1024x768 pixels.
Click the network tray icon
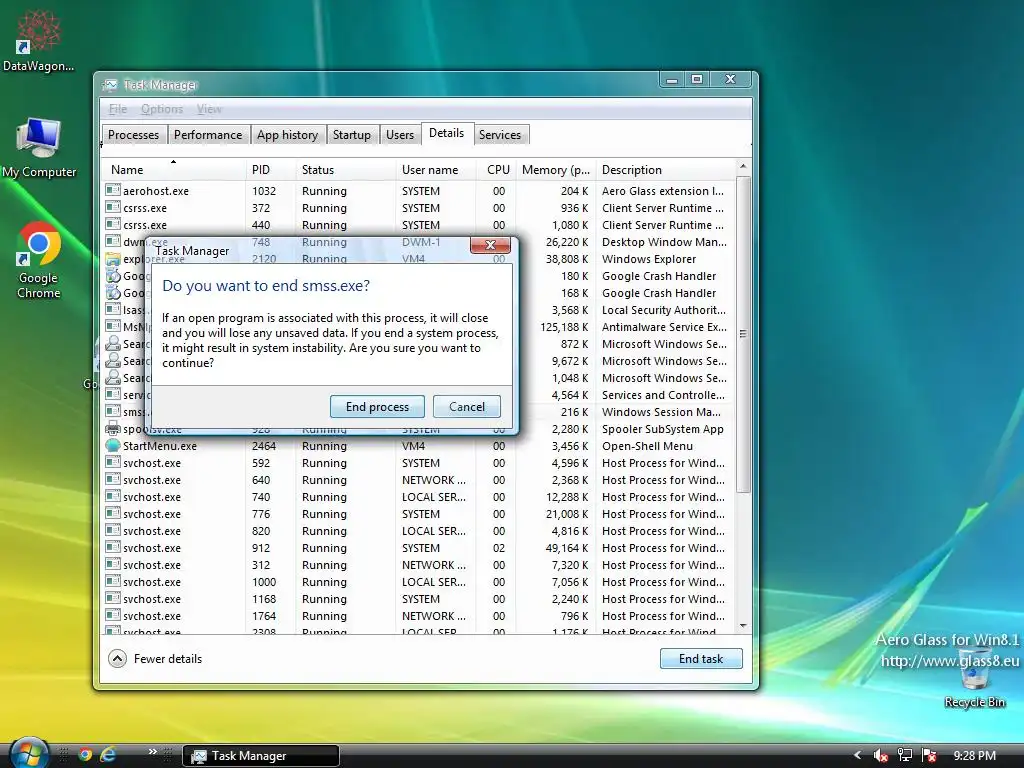point(904,756)
